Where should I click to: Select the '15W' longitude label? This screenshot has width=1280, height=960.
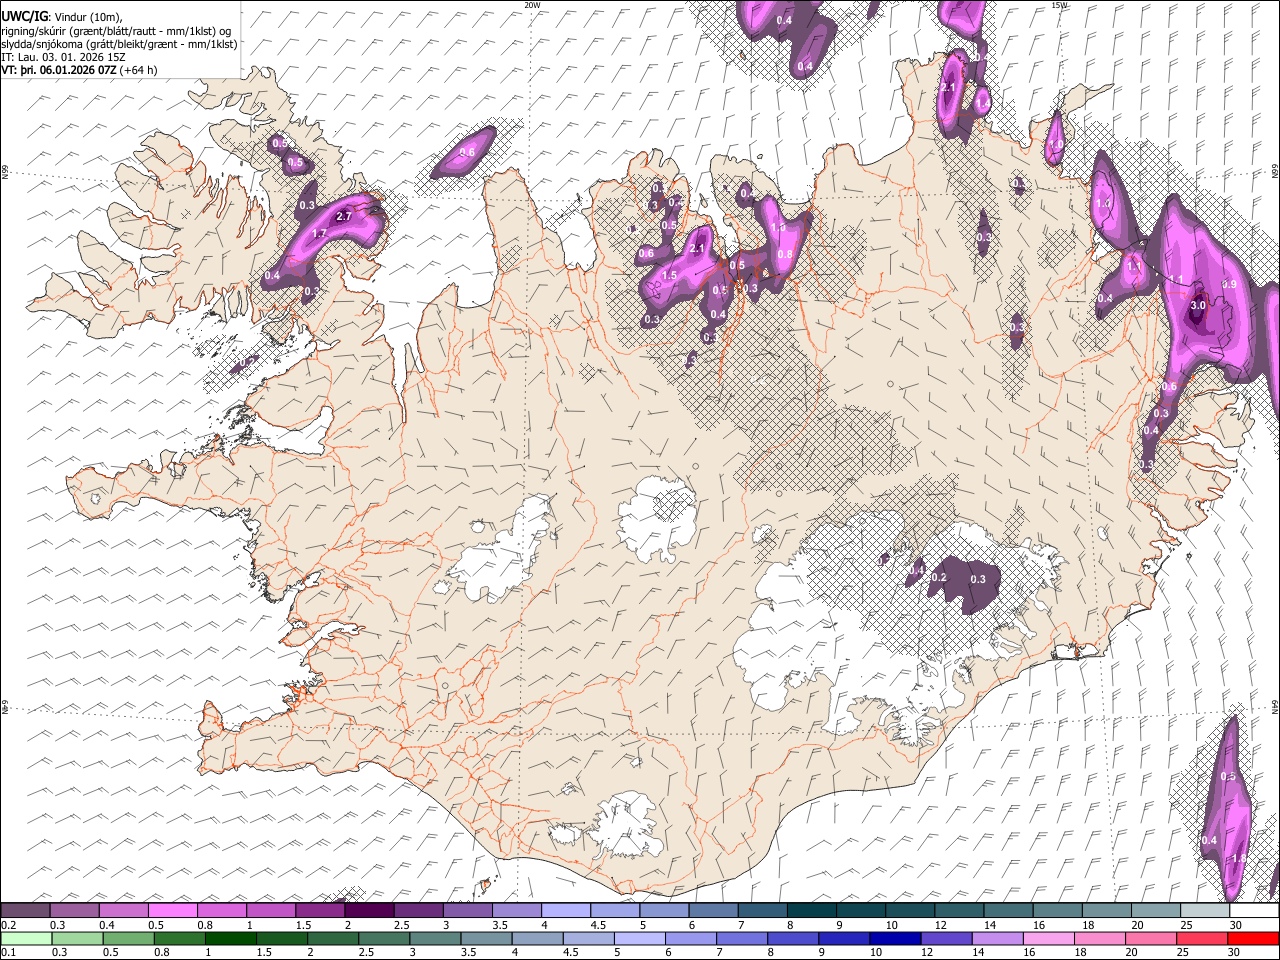point(1059,5)
